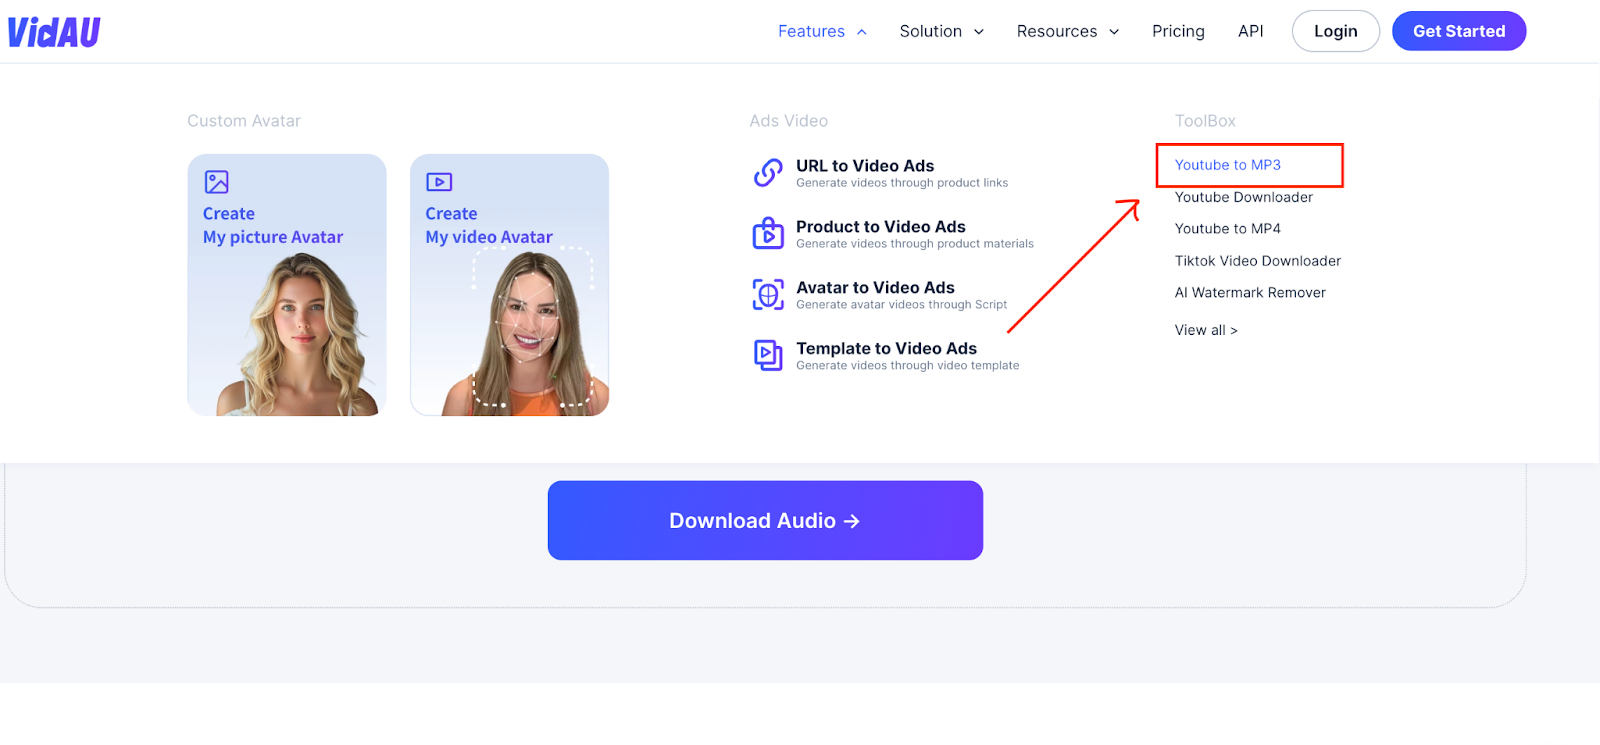Click the Custom Avatar section heading
Screen dimensions: 1600x745
pyautogui.click(x=244, y=121)
